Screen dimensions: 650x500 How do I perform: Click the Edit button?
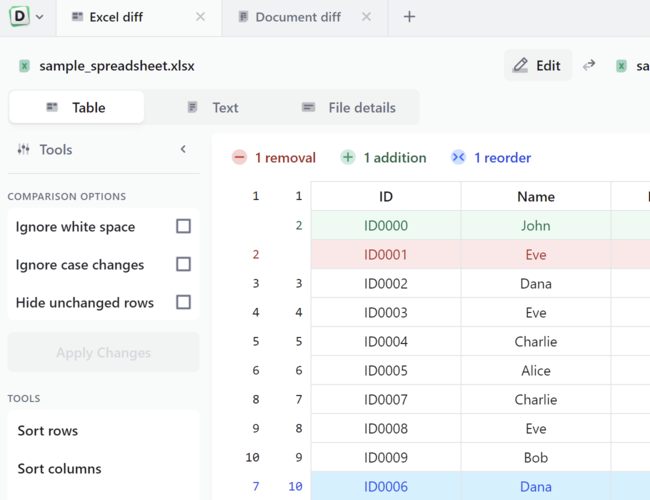538,66
